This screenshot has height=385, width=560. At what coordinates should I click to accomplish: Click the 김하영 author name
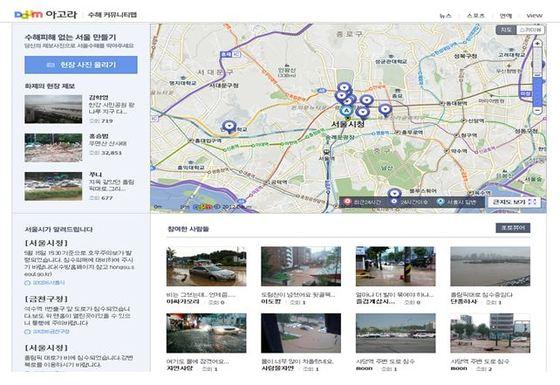99,98
